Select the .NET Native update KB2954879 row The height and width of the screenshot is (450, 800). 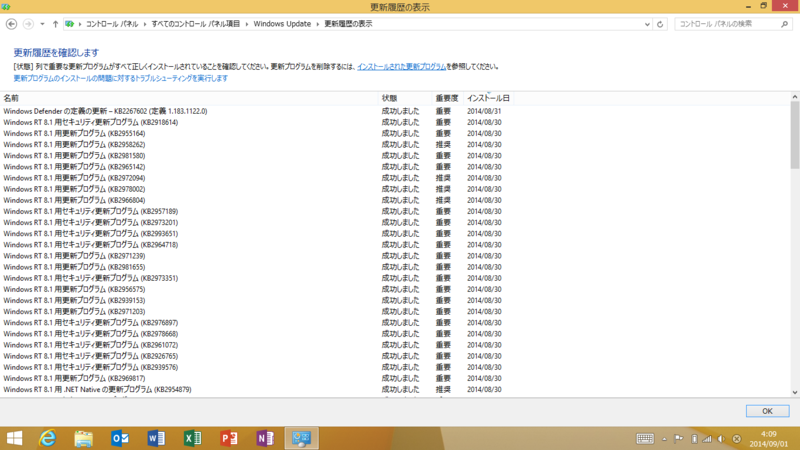point(255,390)
